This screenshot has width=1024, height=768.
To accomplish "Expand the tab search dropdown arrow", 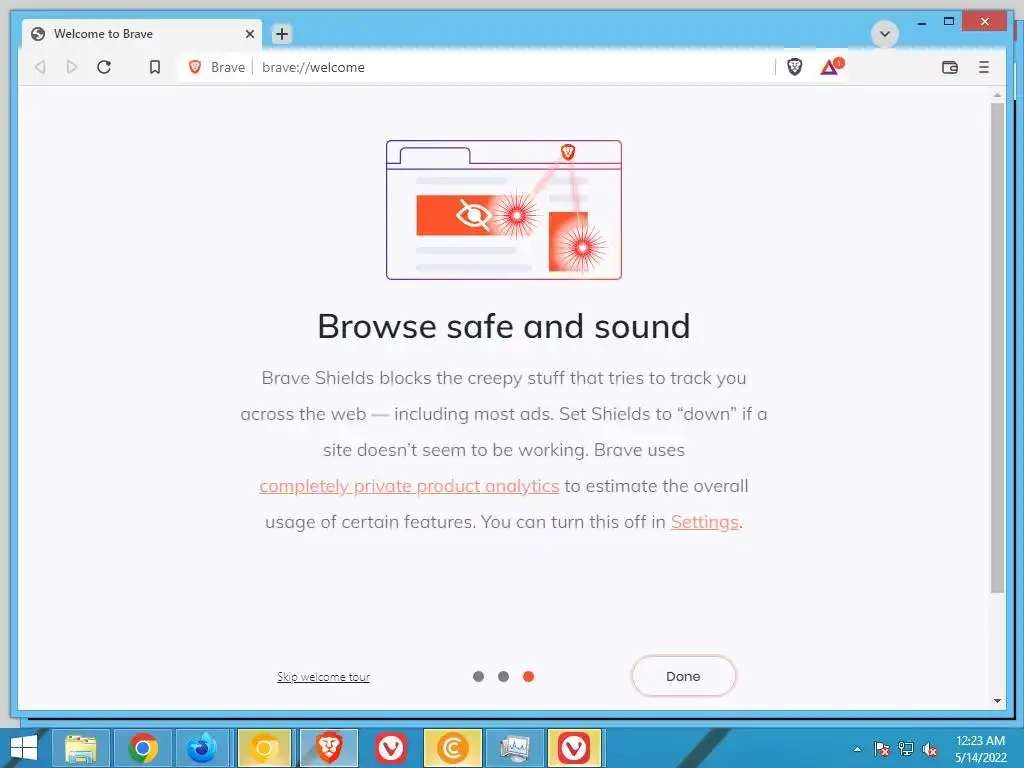I will (x=885, y=34).
